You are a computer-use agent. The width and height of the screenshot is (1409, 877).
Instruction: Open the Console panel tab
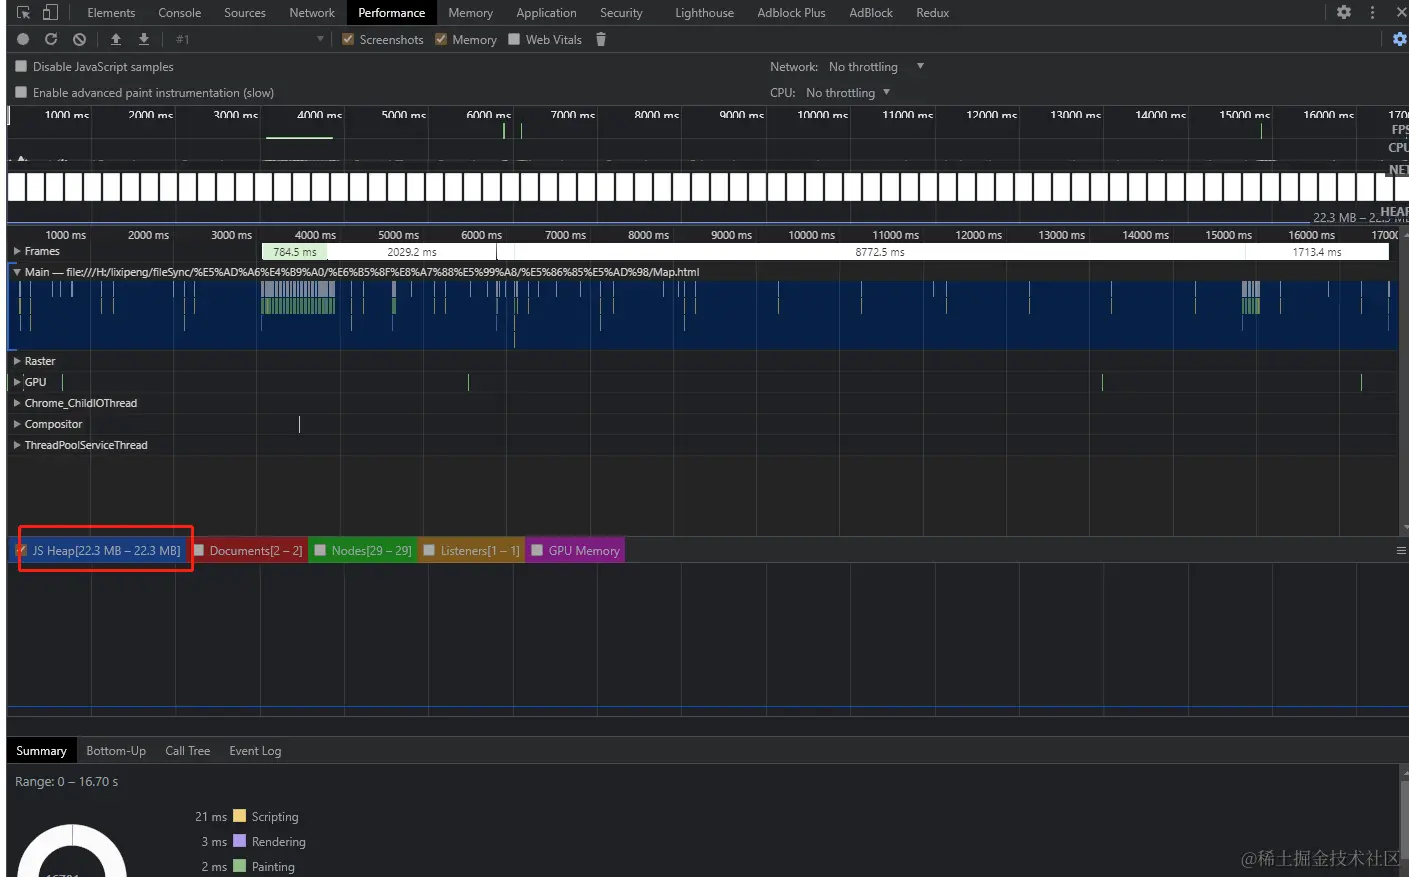point(180,13)
